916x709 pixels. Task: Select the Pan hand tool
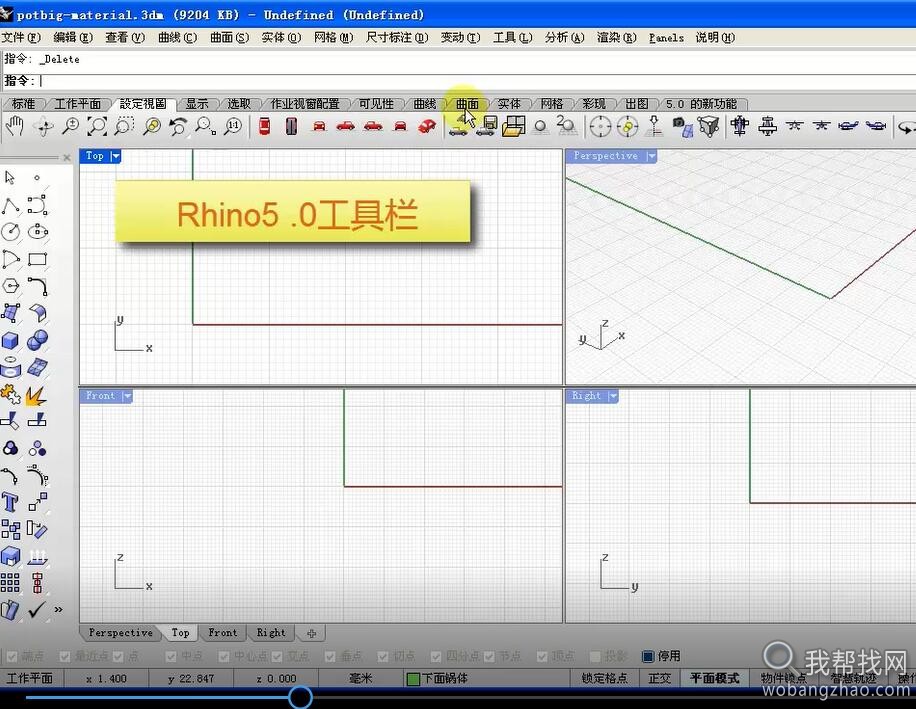(x=14, y=126)
